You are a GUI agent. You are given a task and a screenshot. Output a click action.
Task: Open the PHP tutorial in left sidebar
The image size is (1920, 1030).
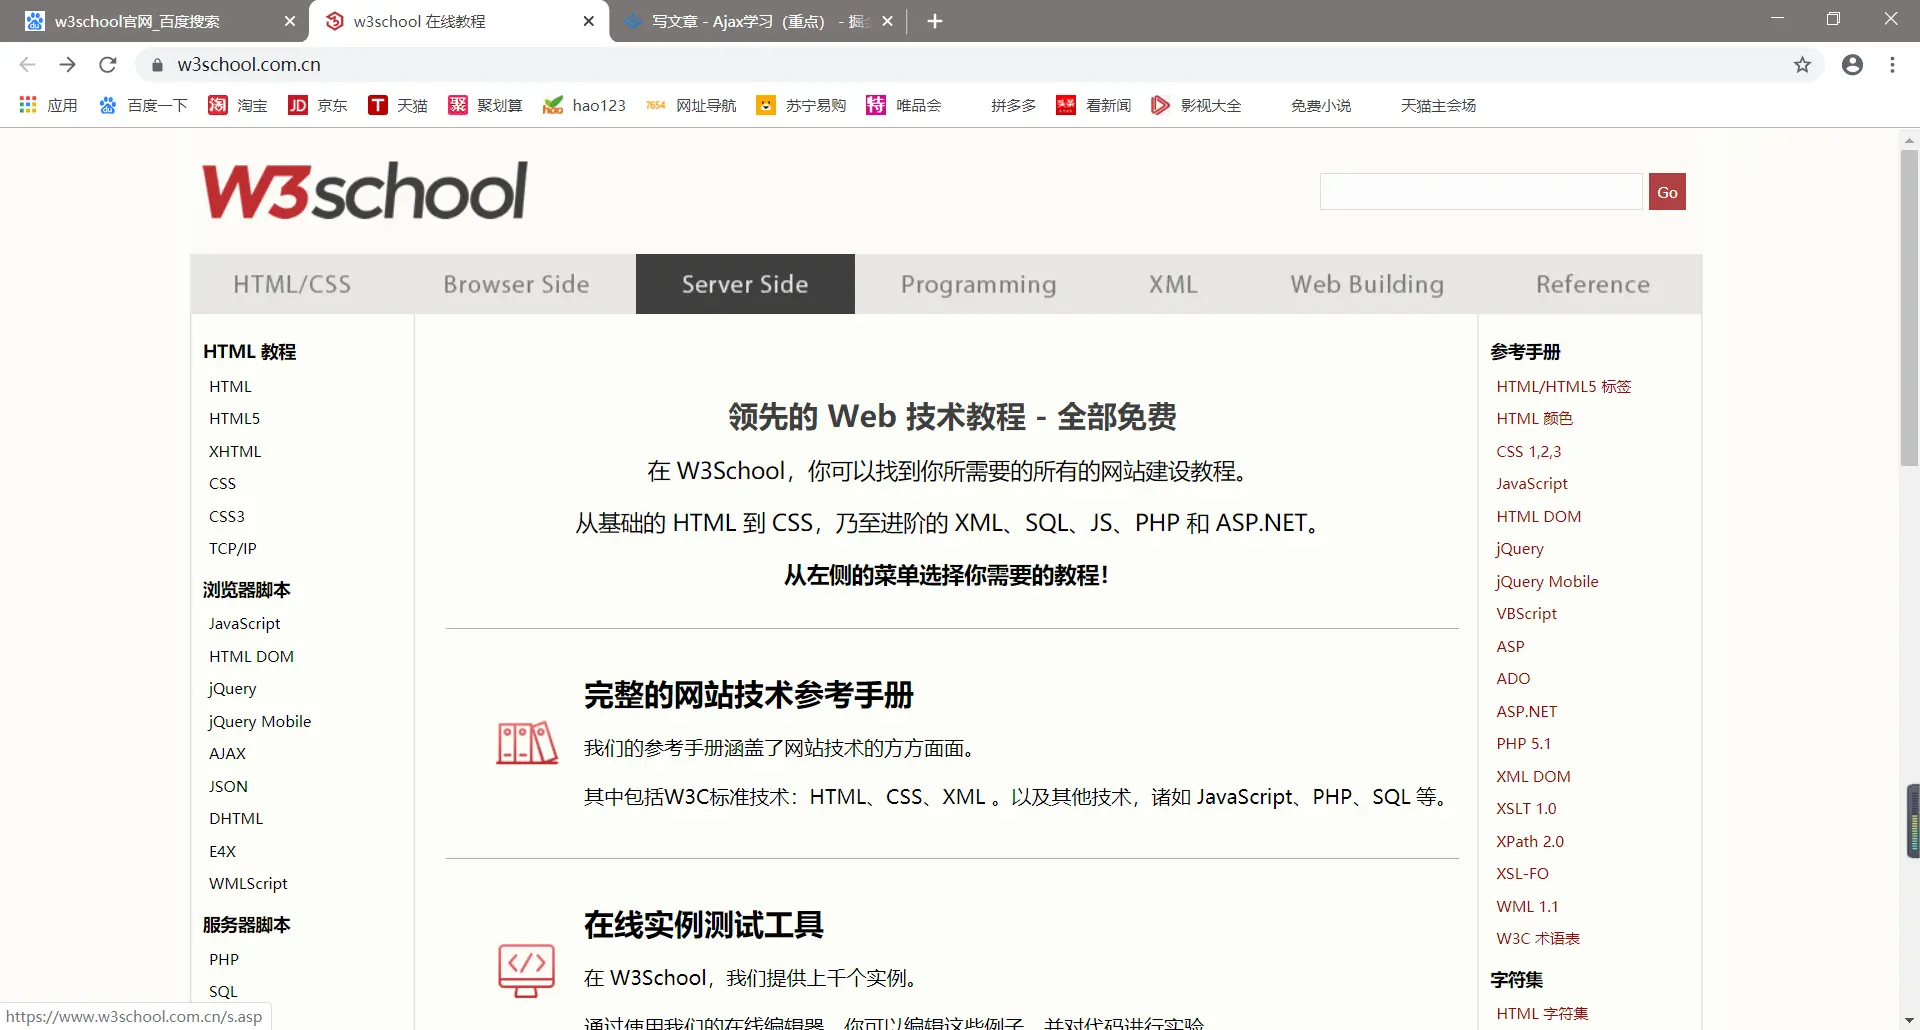tap(224, 960)
